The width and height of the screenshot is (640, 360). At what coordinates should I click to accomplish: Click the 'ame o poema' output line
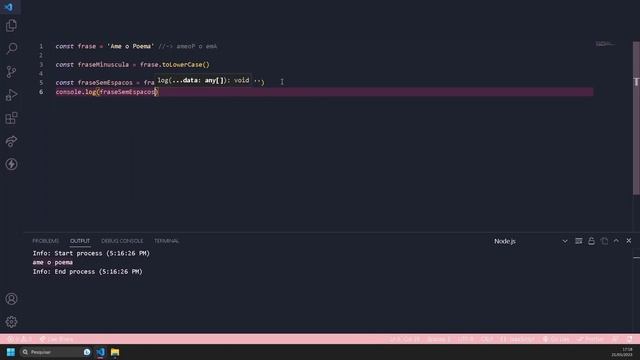[53, 262]
